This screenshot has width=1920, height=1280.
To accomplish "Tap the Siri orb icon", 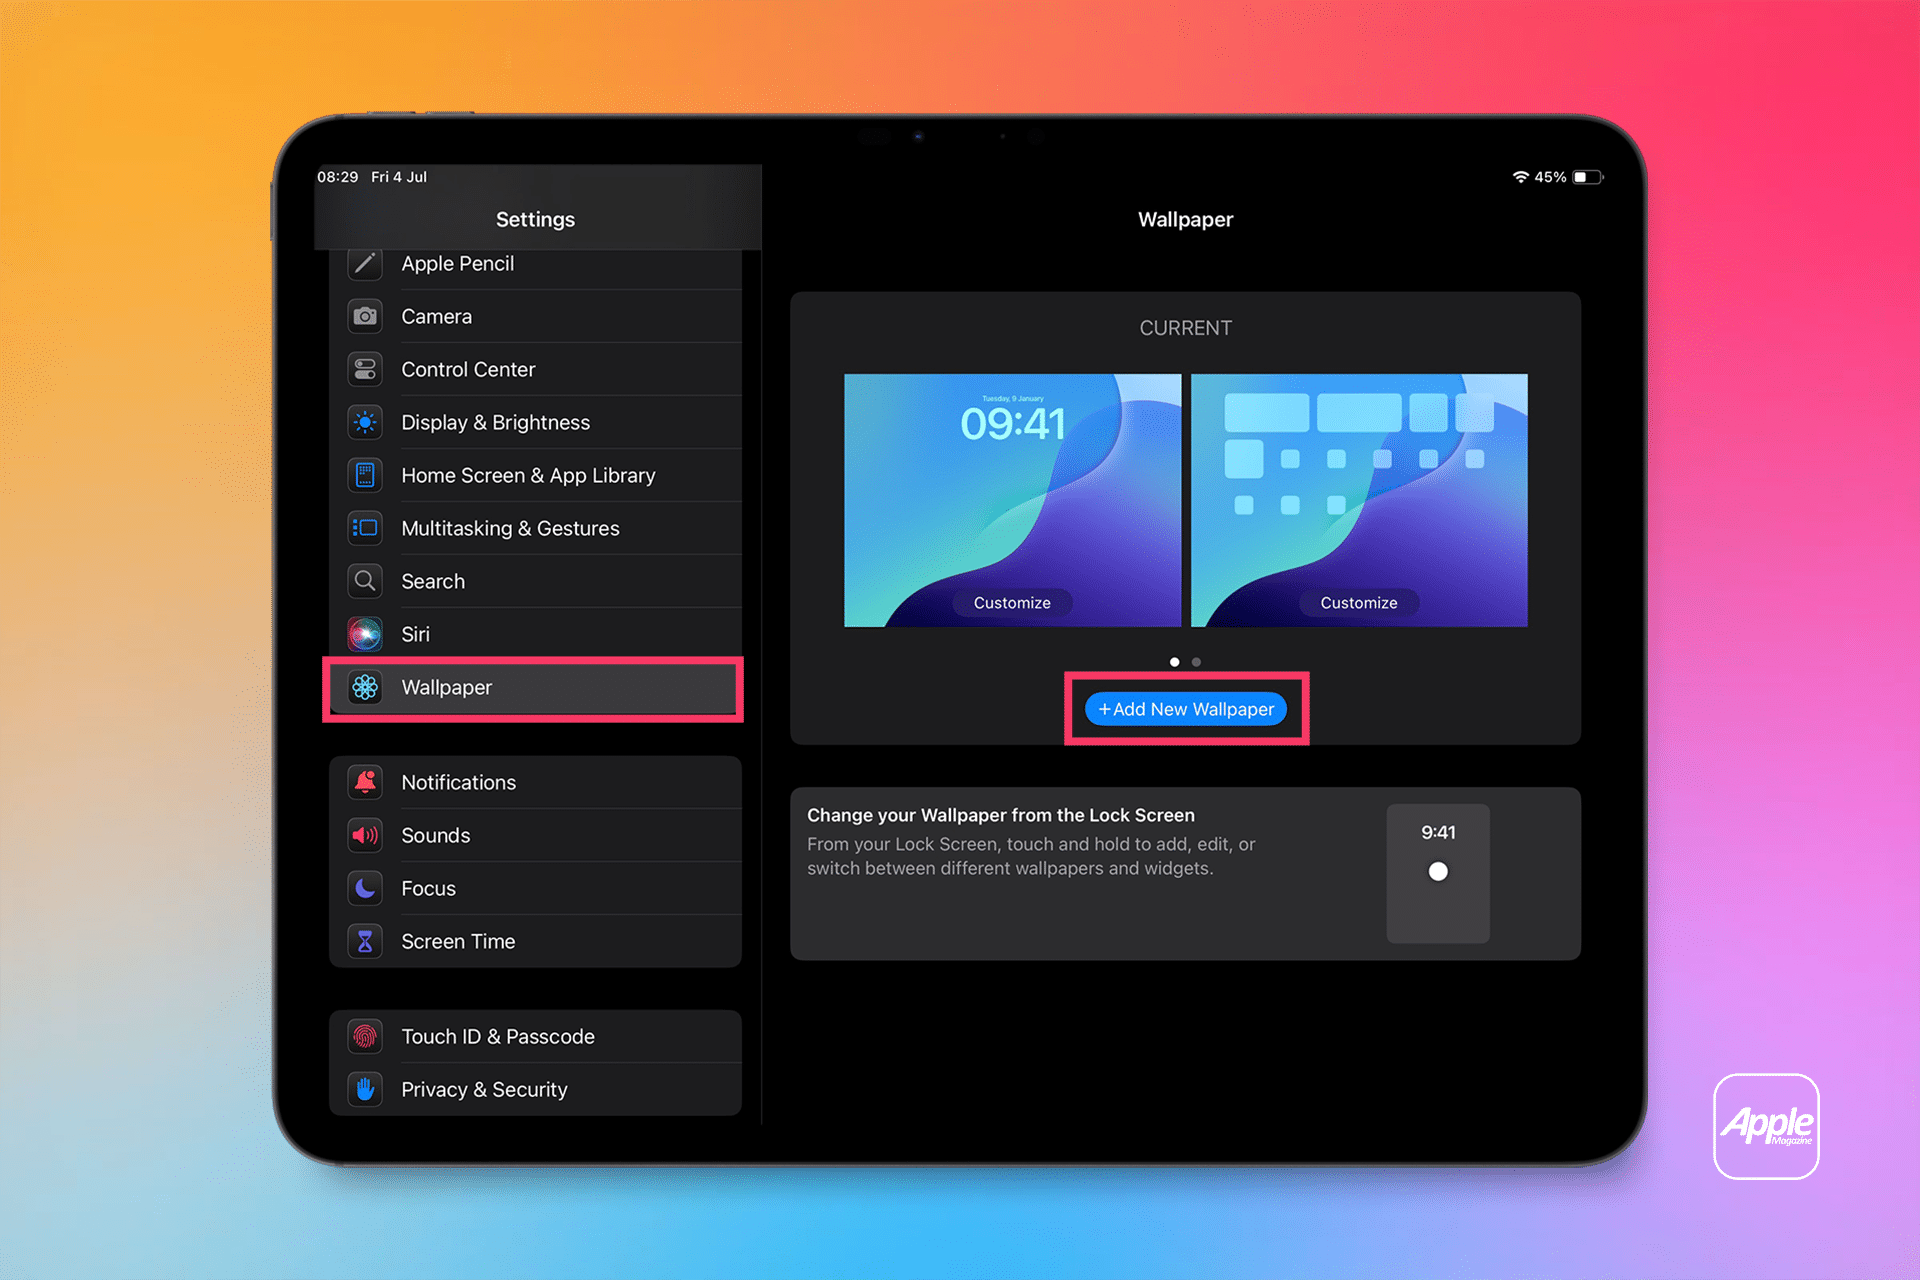I will pyautogui.click(x=365, y=634).
